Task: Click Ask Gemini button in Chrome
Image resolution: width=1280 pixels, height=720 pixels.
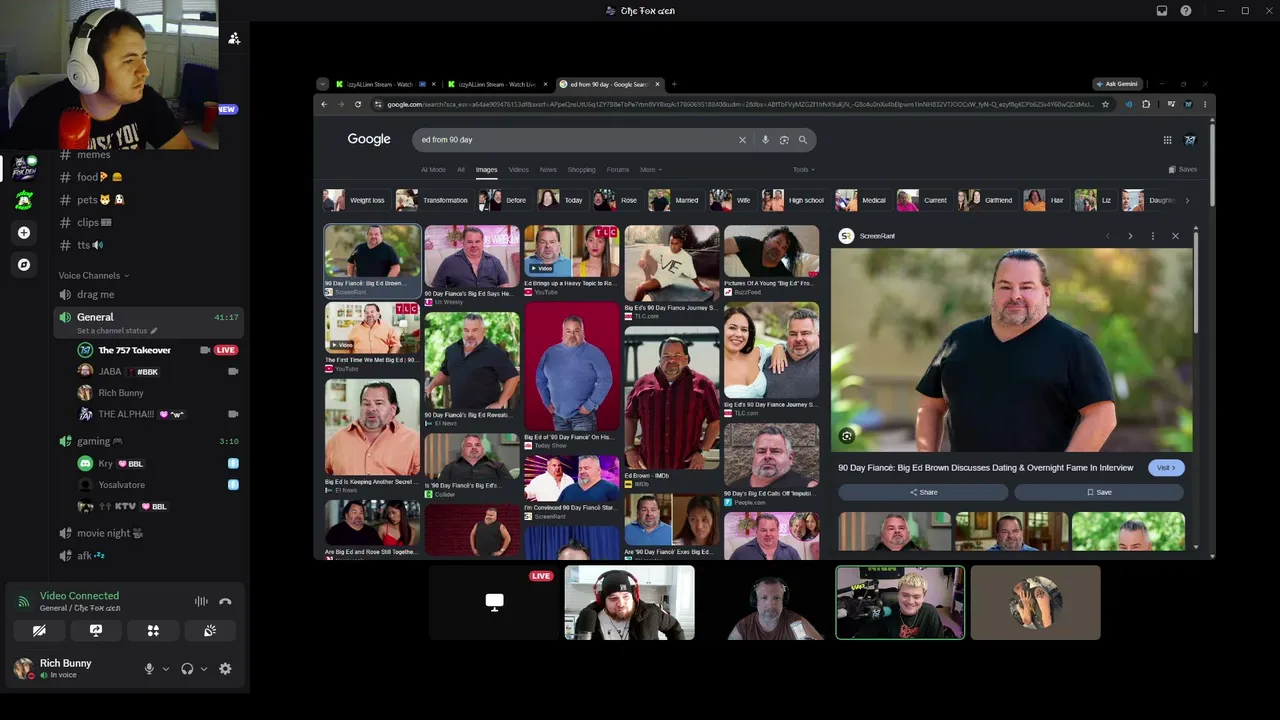Action: [1117, 84]
